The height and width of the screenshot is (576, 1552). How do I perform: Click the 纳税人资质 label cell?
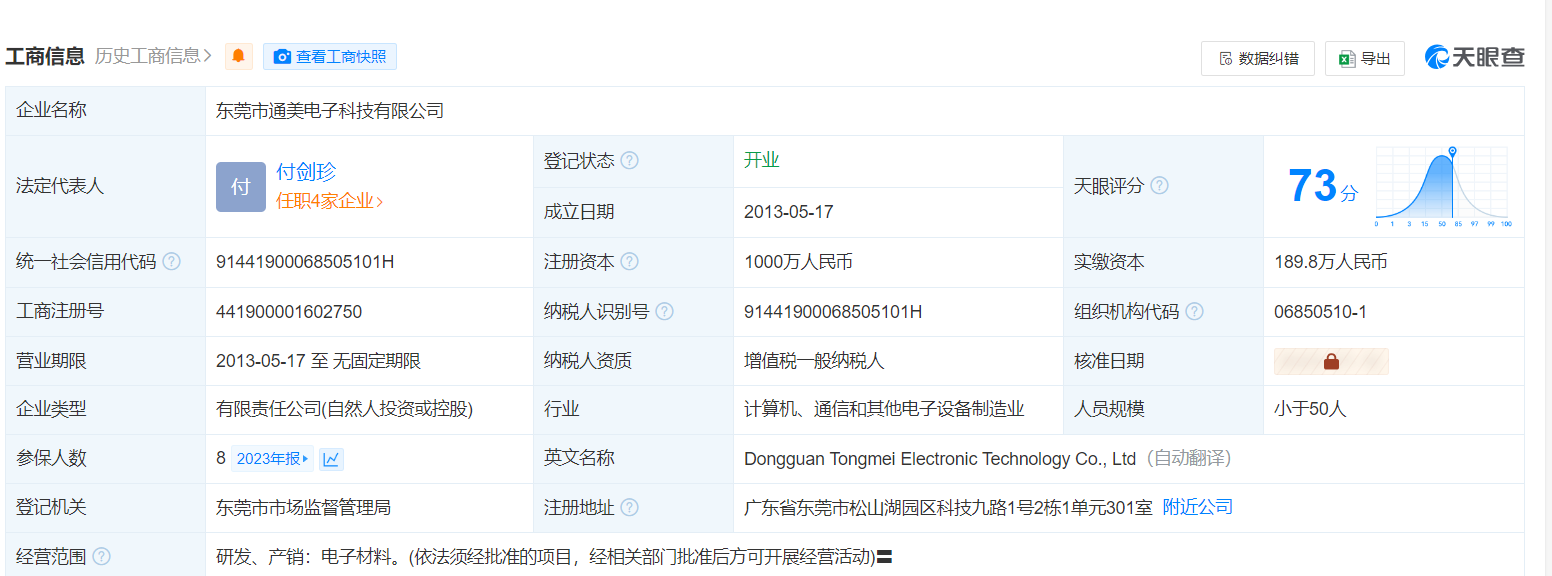[633, 361]
